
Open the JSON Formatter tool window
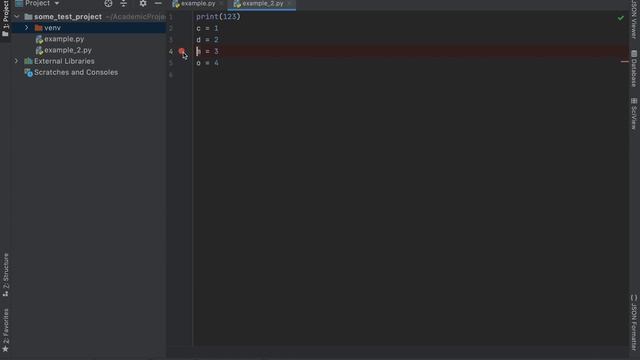(x=634, y=322)
